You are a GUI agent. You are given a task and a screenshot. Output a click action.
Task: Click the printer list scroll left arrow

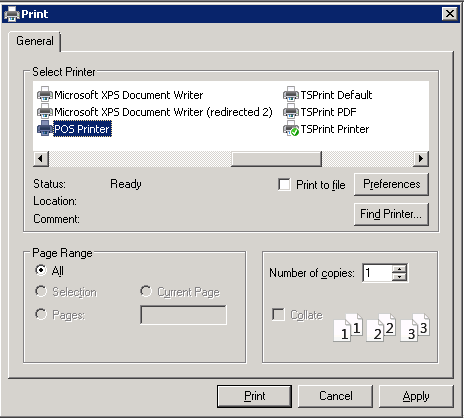41,159
